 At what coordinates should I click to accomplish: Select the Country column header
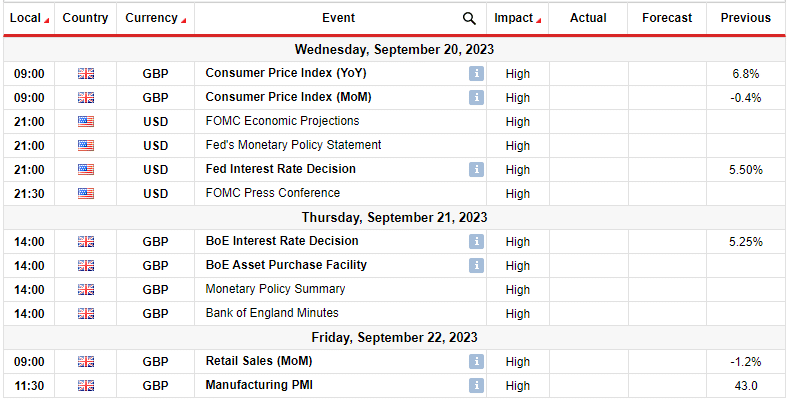(85, 18)
